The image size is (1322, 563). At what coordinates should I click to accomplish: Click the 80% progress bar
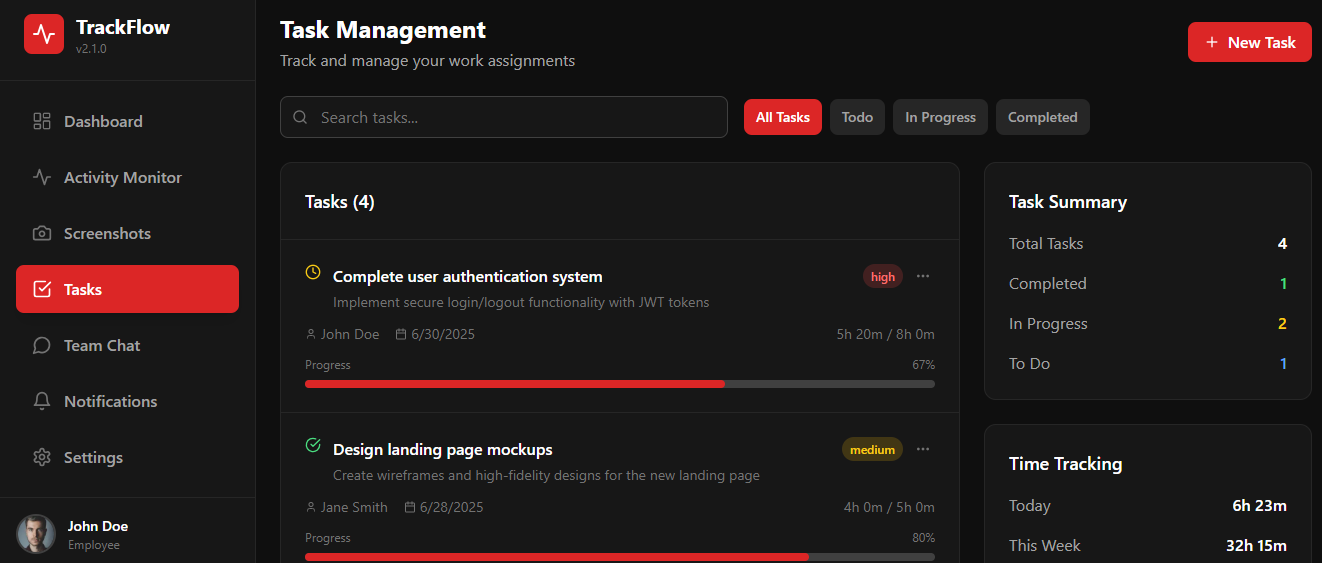click(x=620, y=557)
